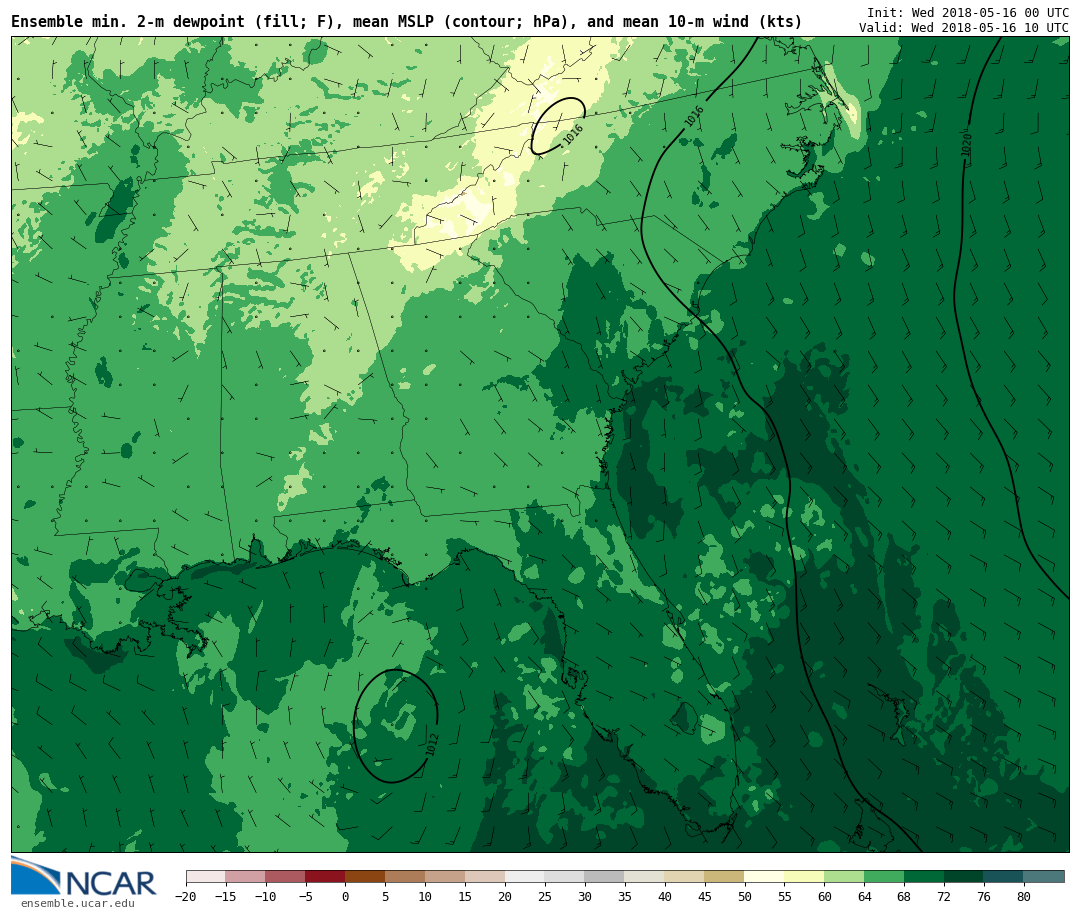Screen dimensions: 1080x915
Task: Choose the pale yellow swatch between 50 and 55
Action: (764, 877)
